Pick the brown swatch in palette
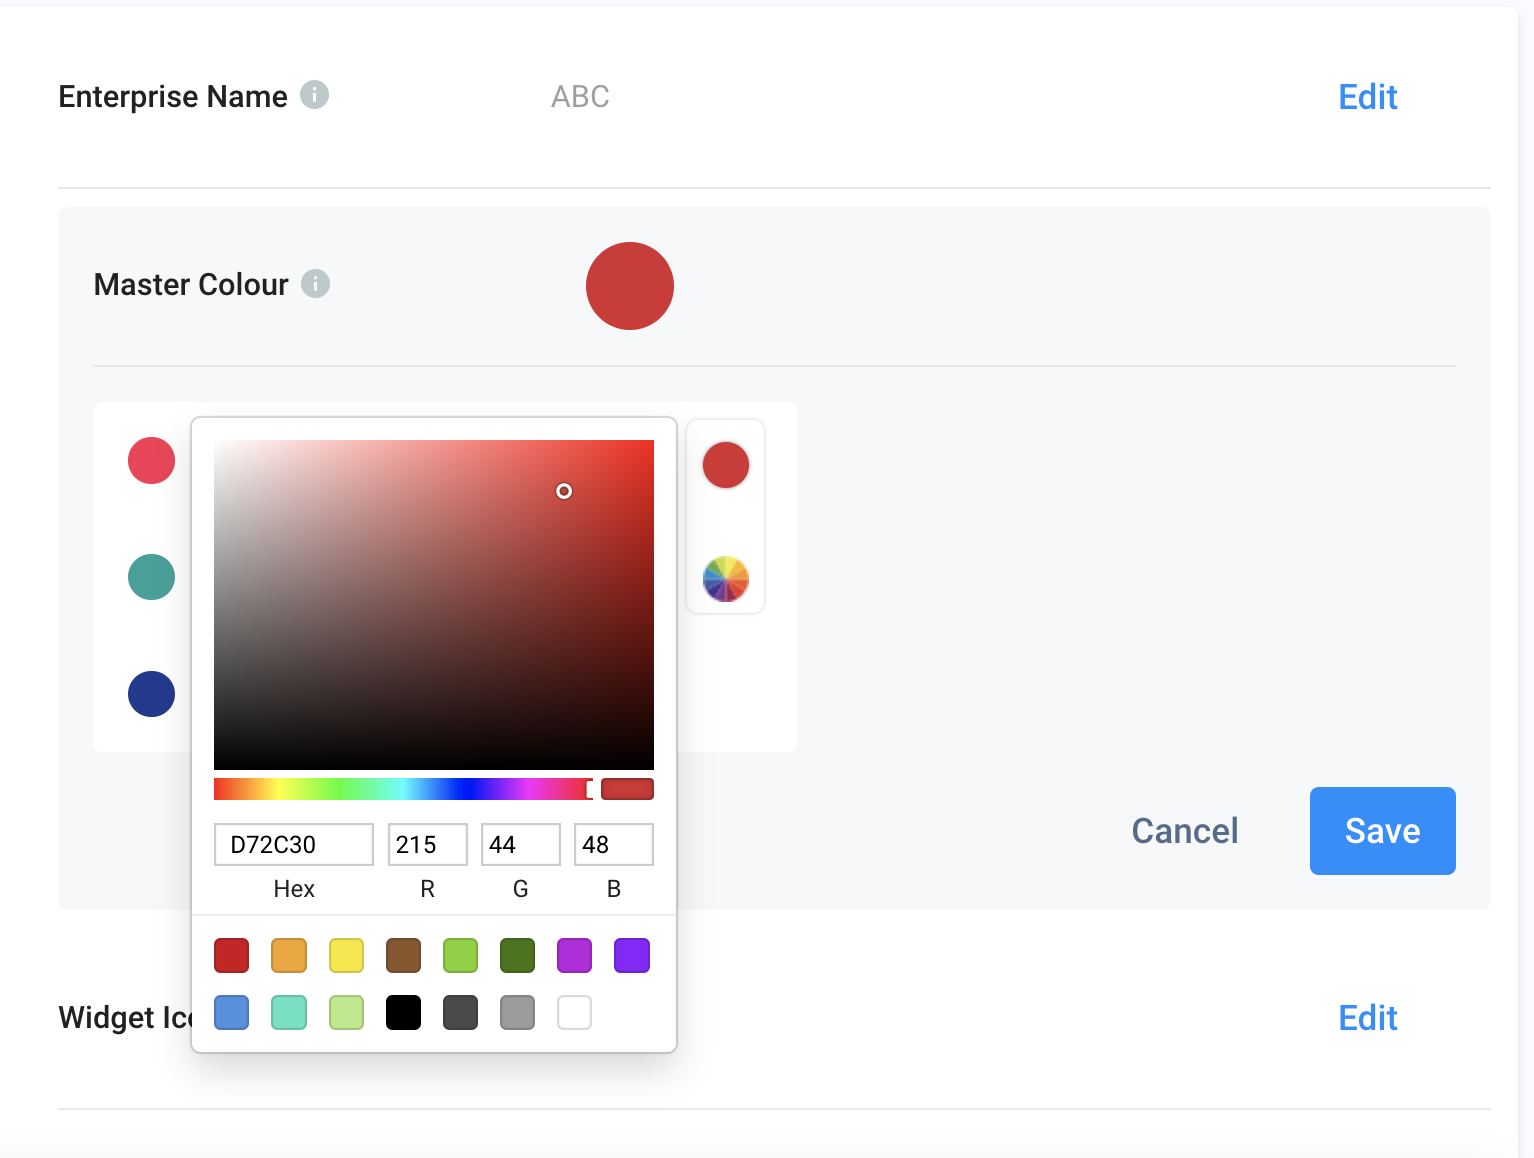The height and width of the screenshot is (1158, 1534). click(x=404, y=956)
